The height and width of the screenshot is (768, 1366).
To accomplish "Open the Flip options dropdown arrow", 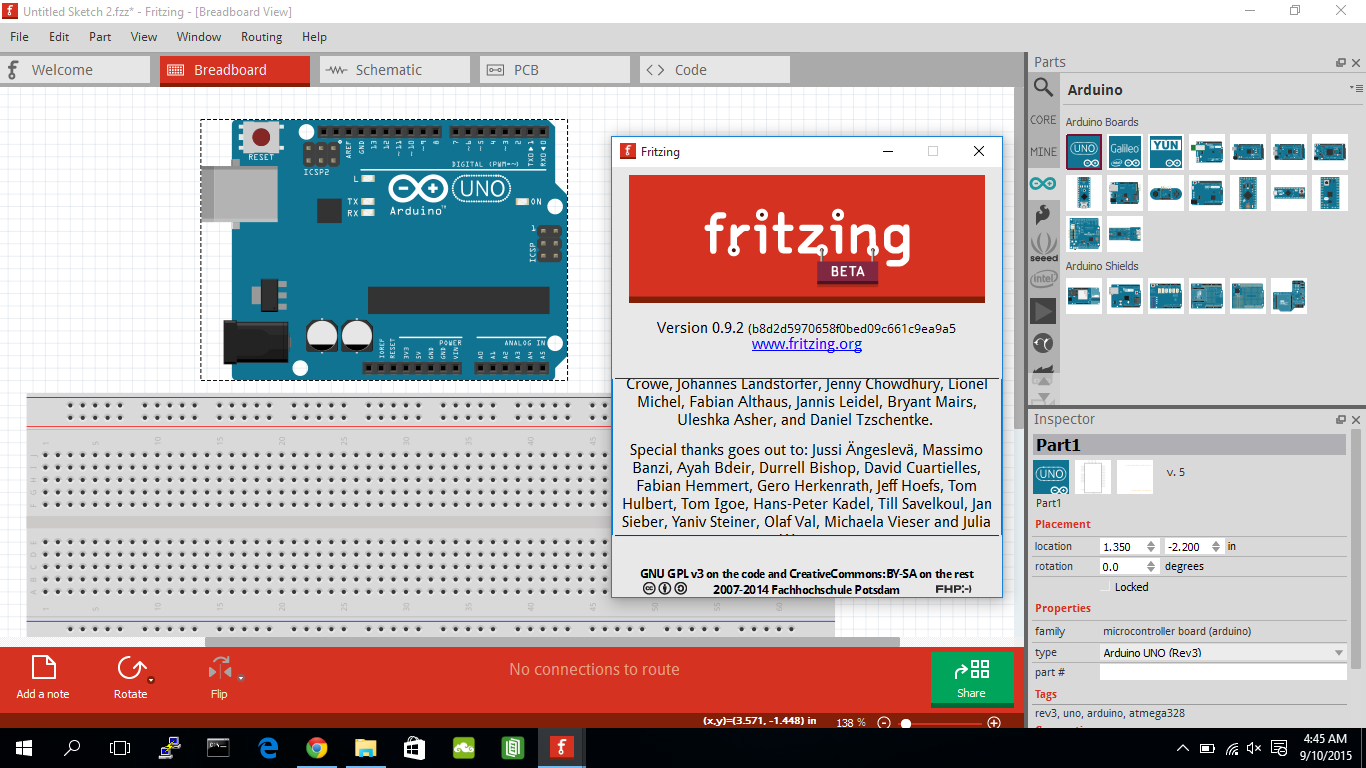I will [241, 677].
